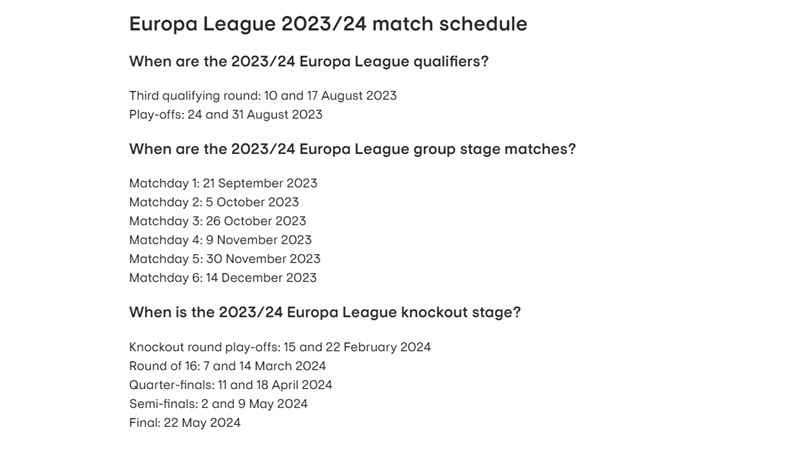Click the heading asking about Europa League qualifiers
Screen dimensions: 800x450
[309, 62]
